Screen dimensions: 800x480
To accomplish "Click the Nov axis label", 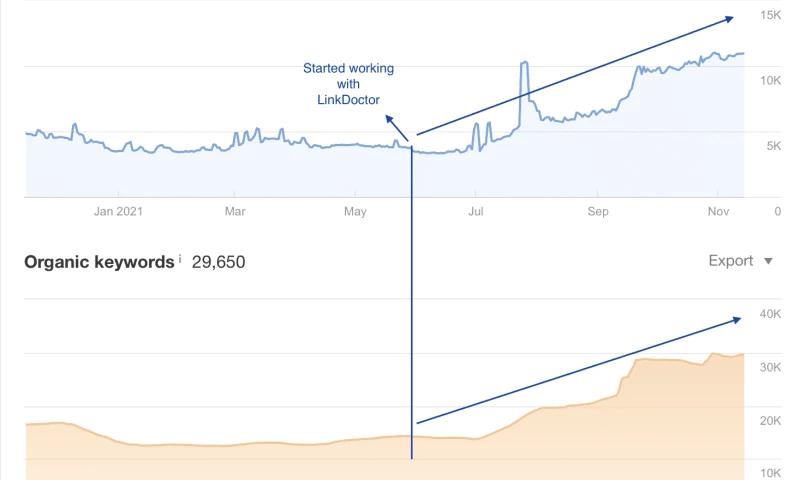I will (718, 211).
